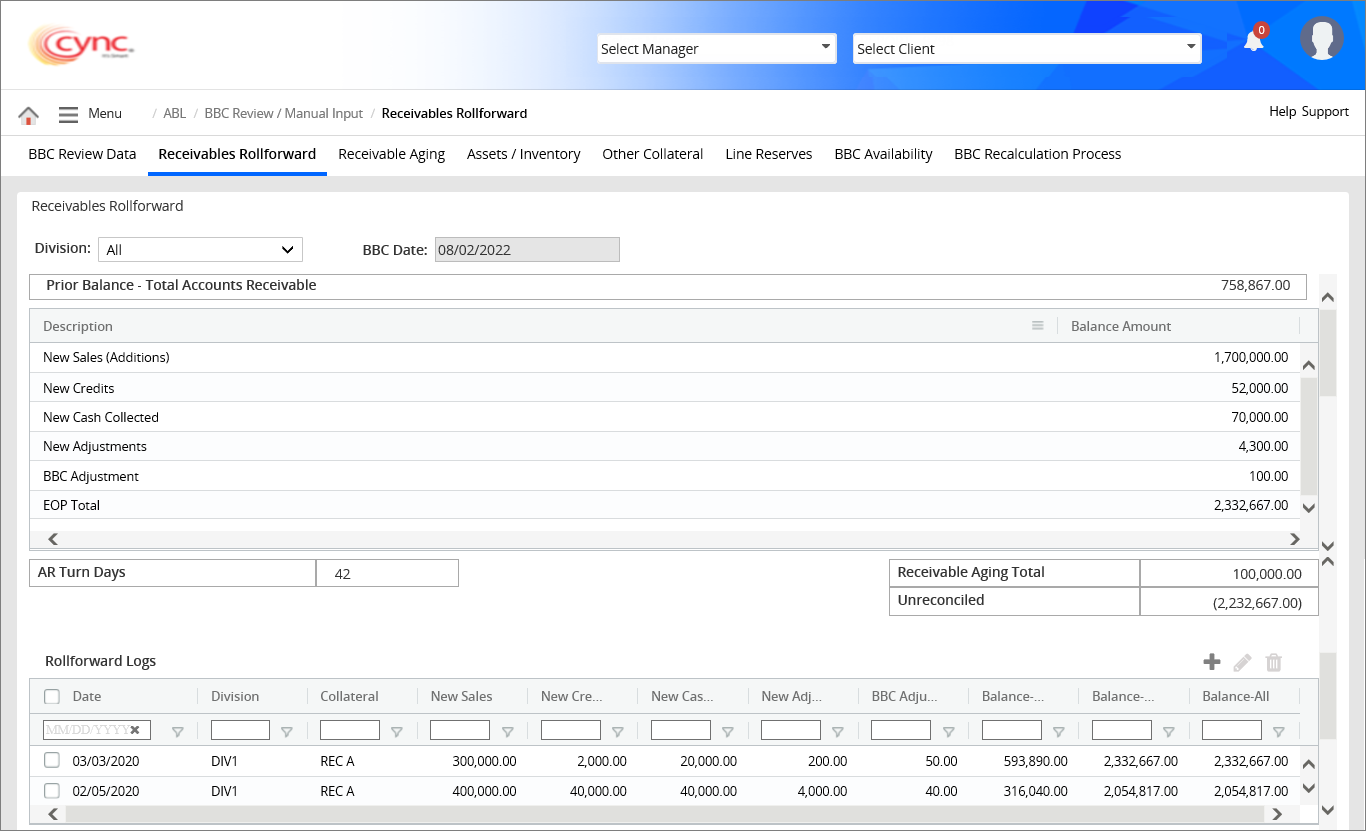Switch to the Receivable Aging tab
Image resolution: width=1366 pixels, height=831 pixels.
click(391, 154)
